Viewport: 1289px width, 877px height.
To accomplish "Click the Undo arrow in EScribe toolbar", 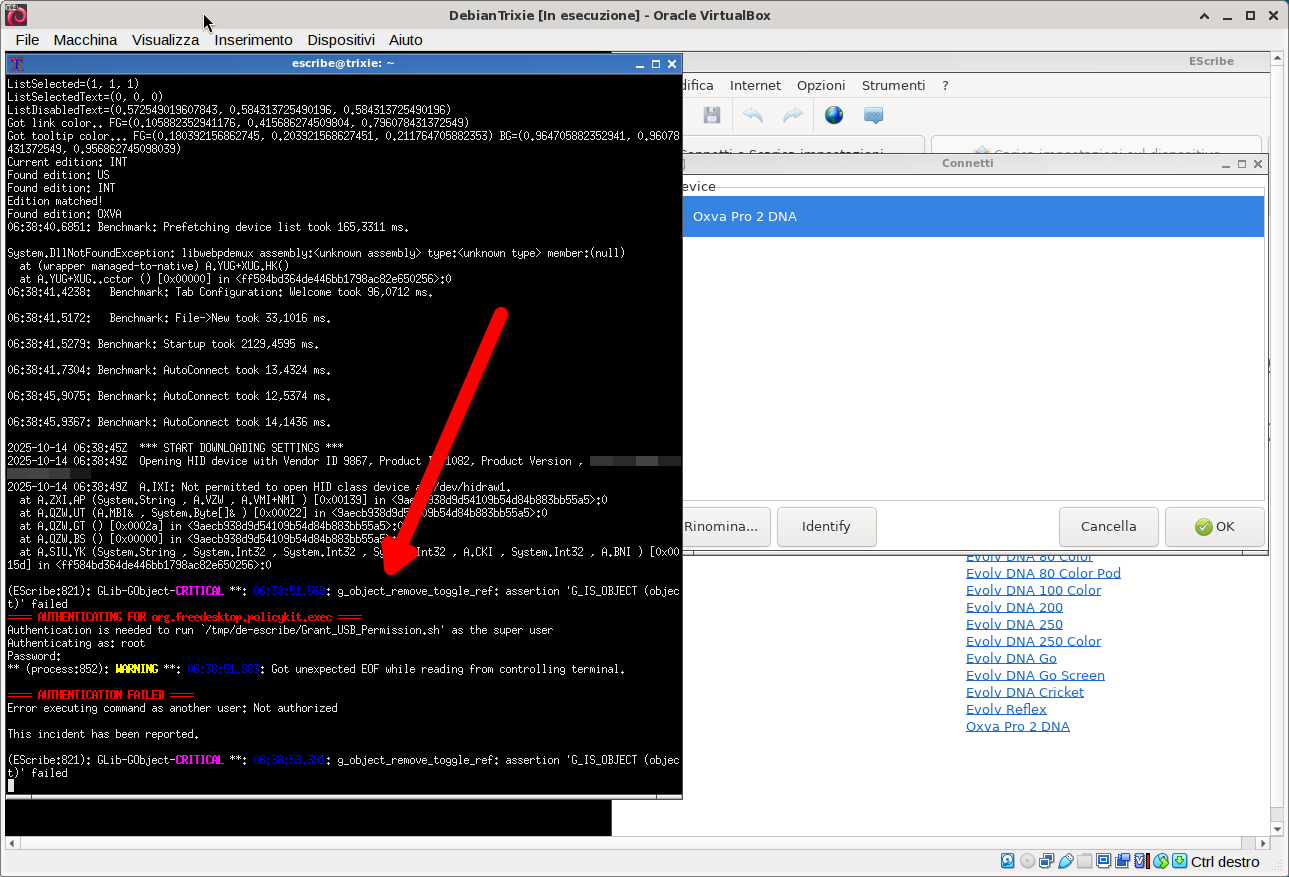I will click(753, 116).
